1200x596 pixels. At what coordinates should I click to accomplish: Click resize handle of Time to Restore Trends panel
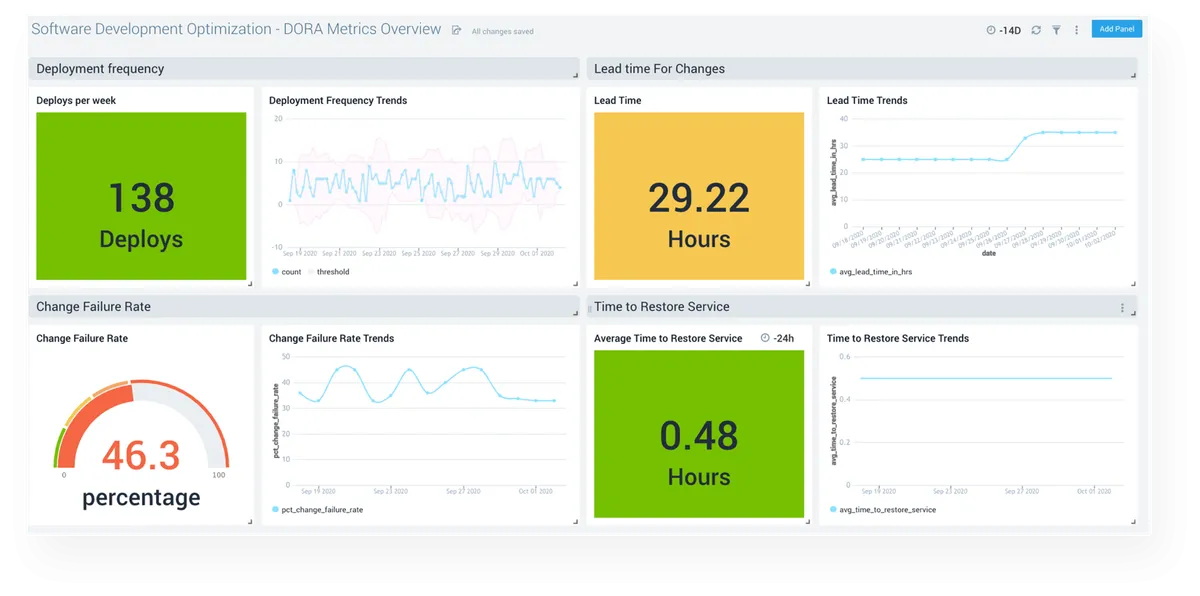[1133, 522]
